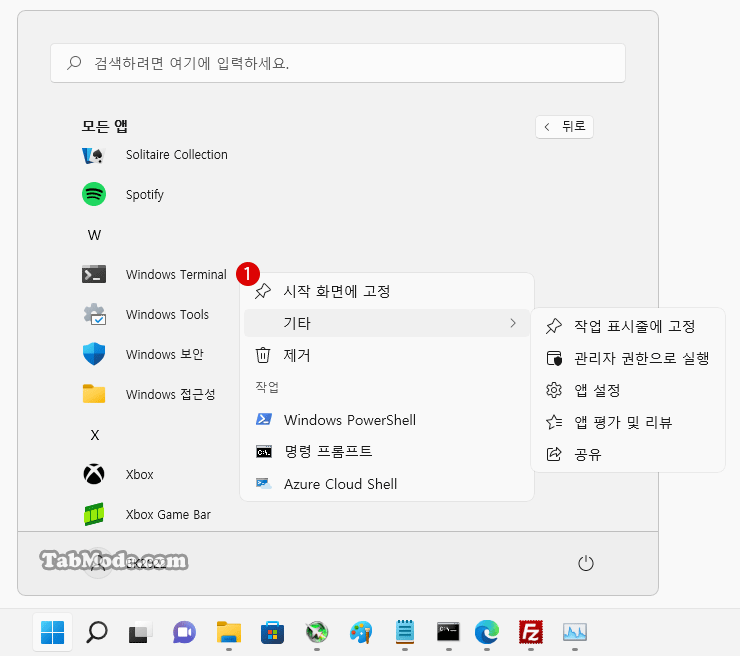Launch 명령 프롬프트 task
Screen dimensions: 740x656
click(387, 452)
